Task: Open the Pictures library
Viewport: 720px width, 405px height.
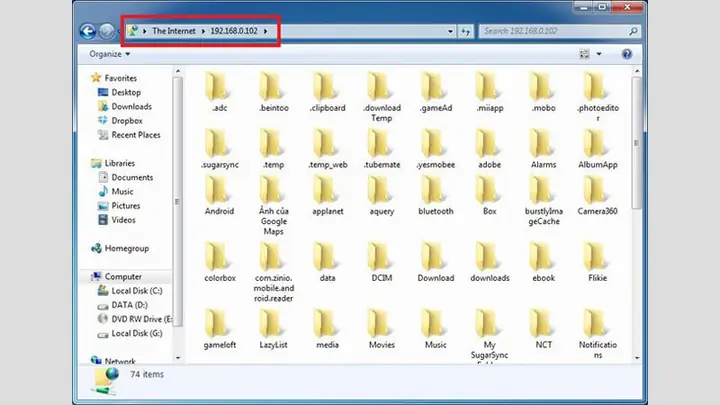Action: click(x=119, y=206)
